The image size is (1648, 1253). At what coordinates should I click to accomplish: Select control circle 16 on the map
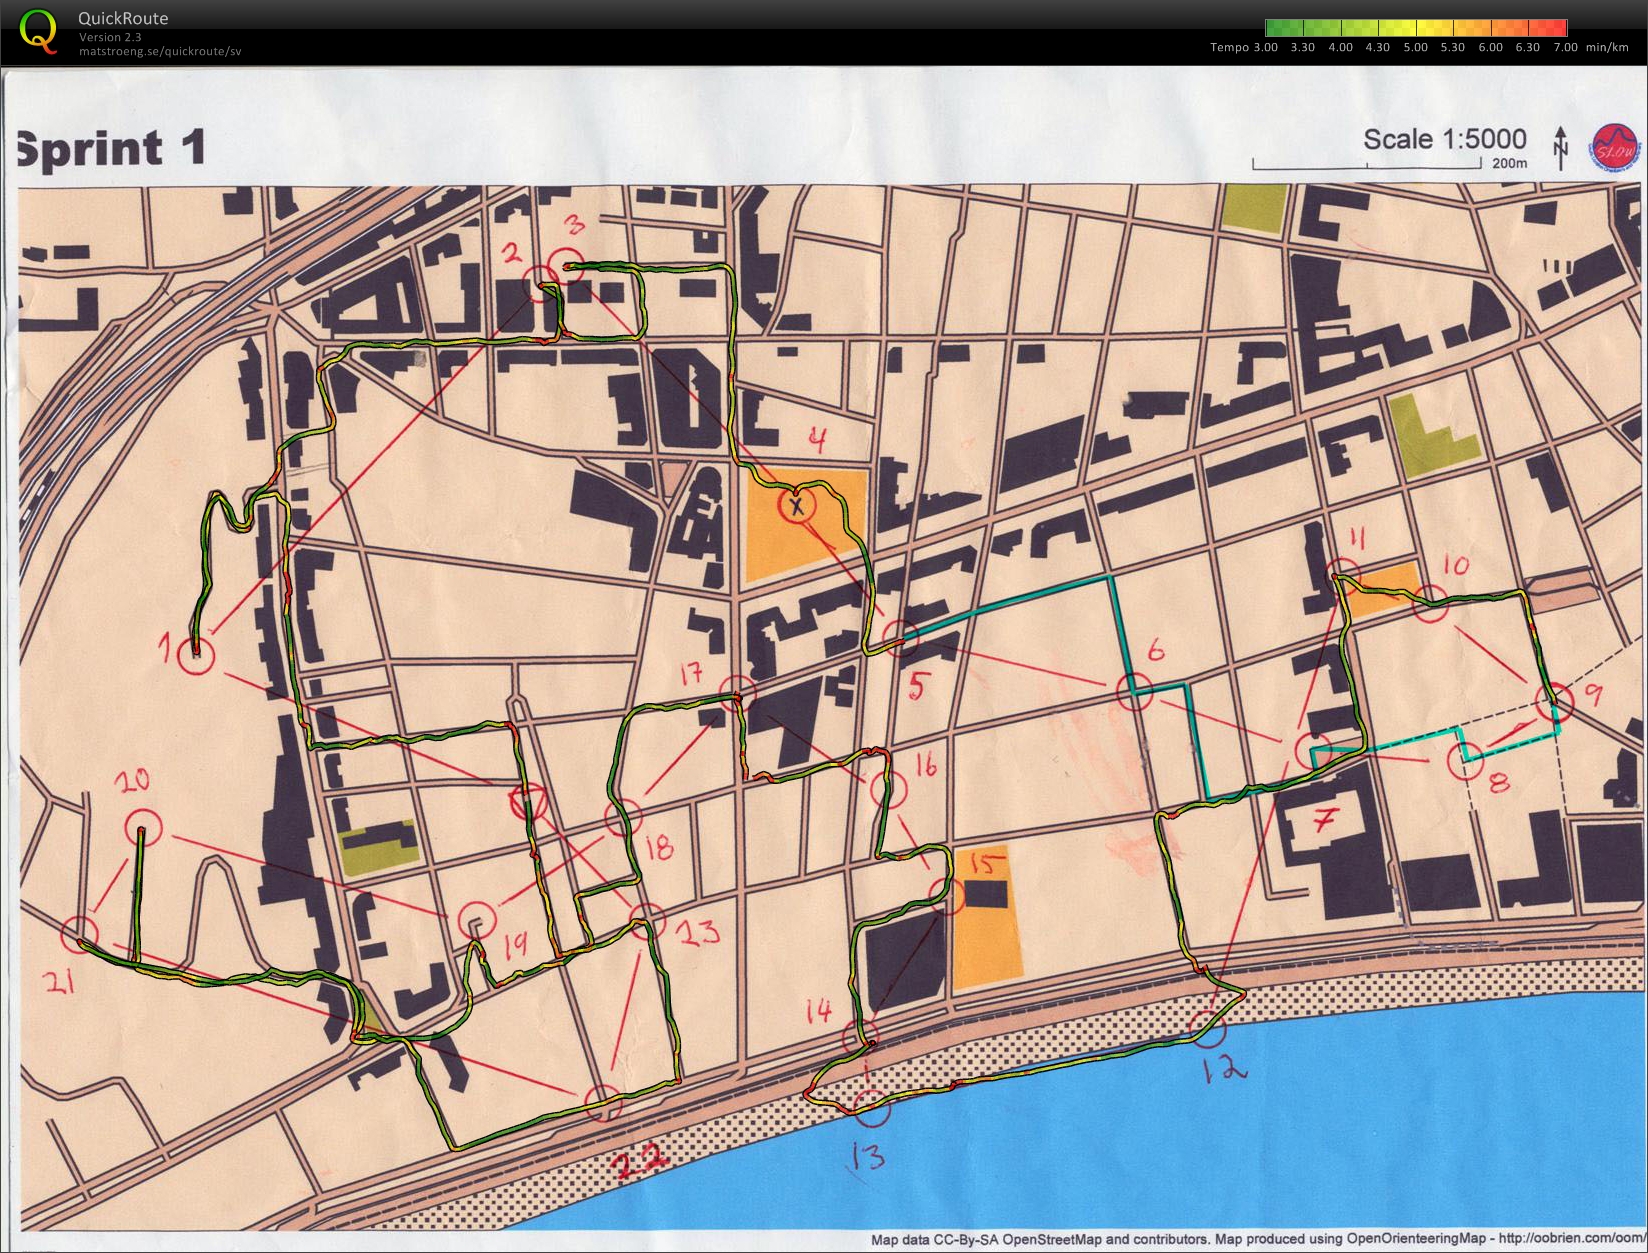pos(888,789)
